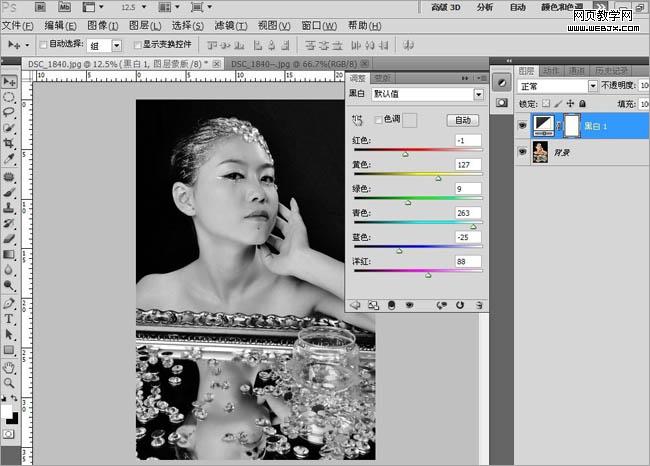
Task: Select the Type (T) tool
Action: pyautogui.click(x=9, y=318)
